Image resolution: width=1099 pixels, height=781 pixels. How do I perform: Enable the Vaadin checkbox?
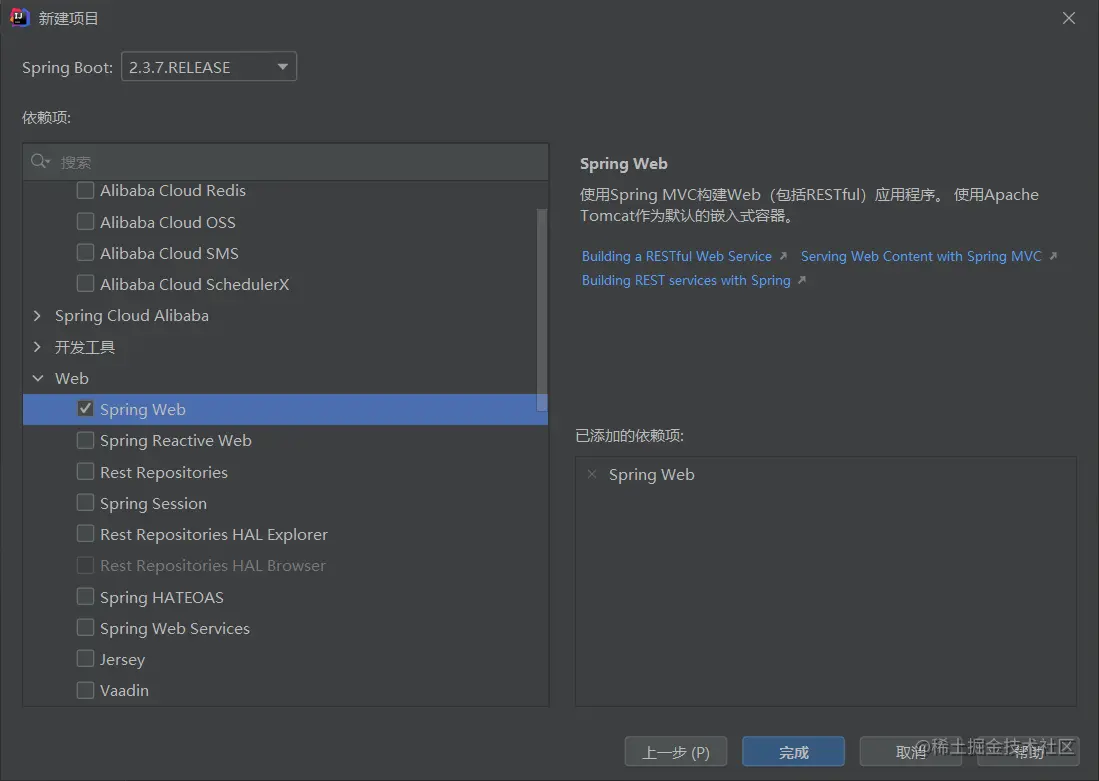85,691
